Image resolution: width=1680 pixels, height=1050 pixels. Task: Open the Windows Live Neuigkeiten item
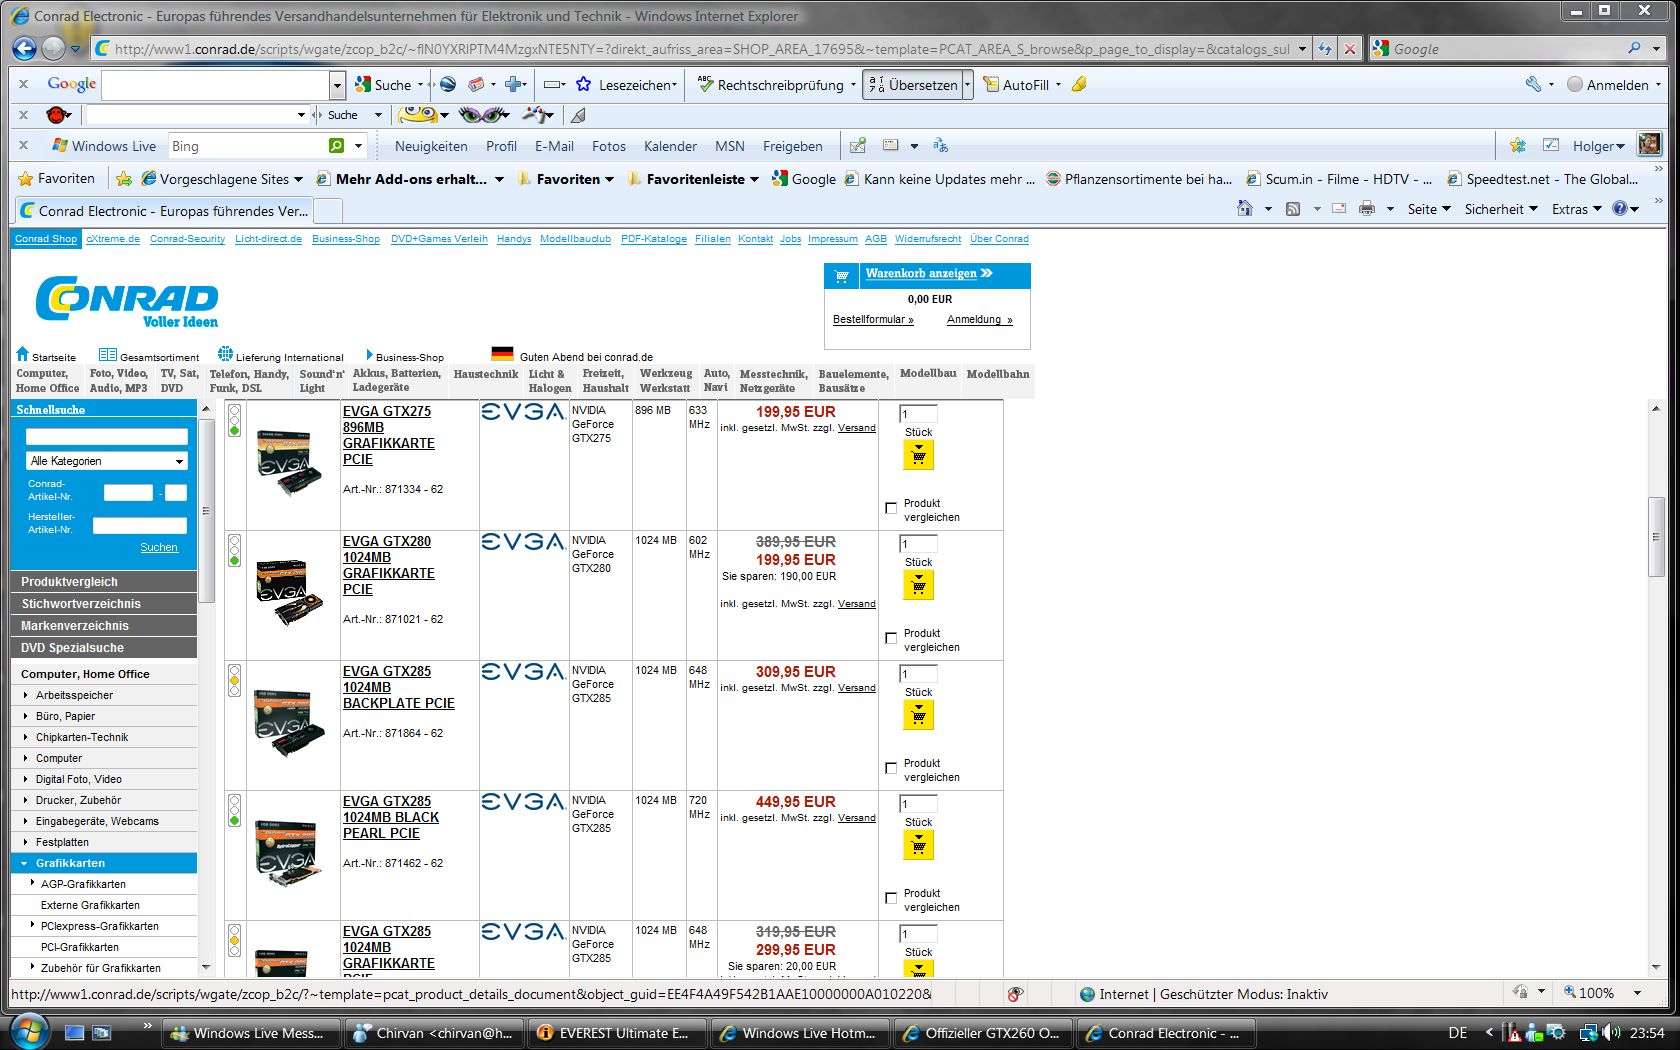[x=431, y=146]
